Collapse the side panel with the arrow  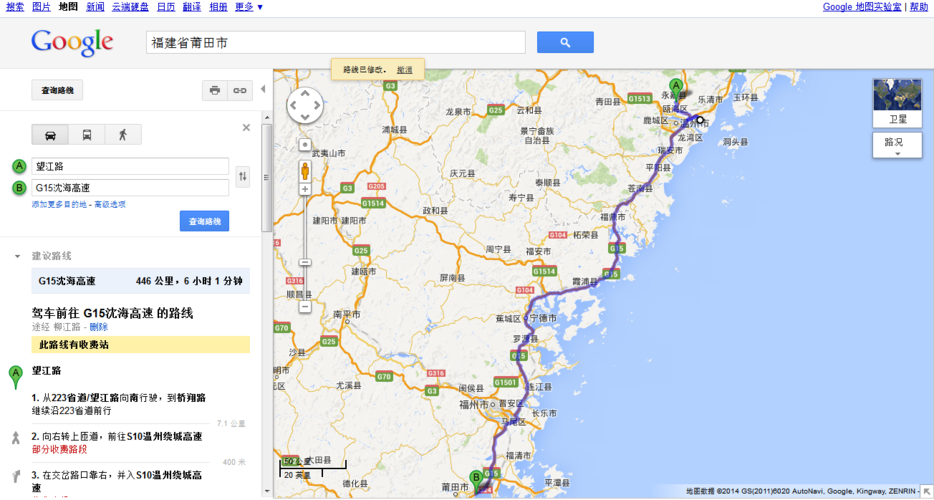point(263,89)
